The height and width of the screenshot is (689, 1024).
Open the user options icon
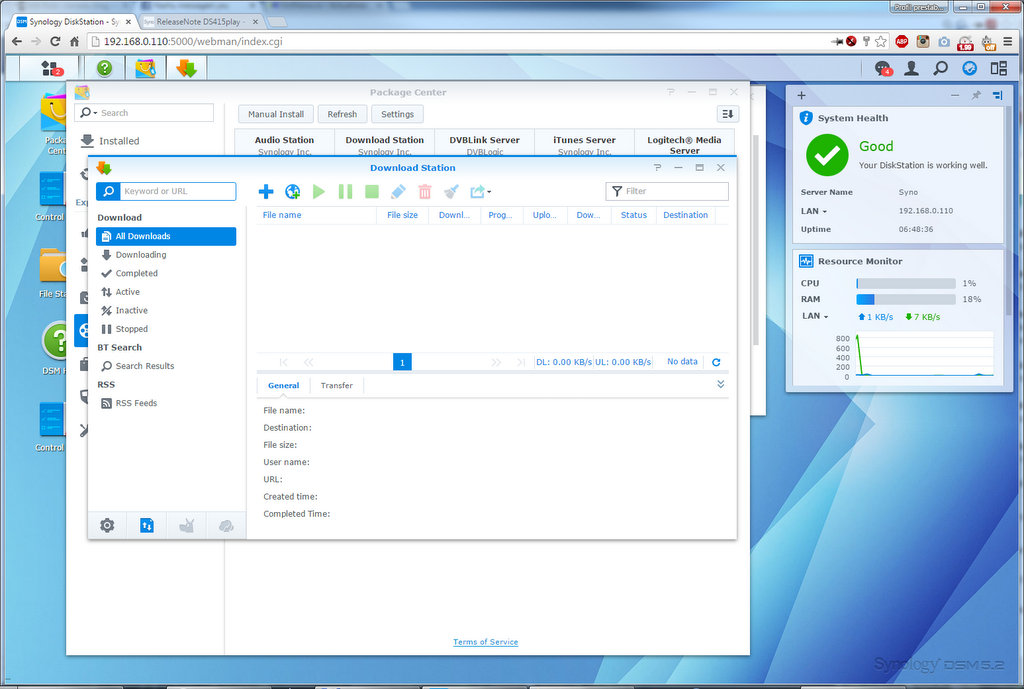pyautogui.click(x=911, y=68)
